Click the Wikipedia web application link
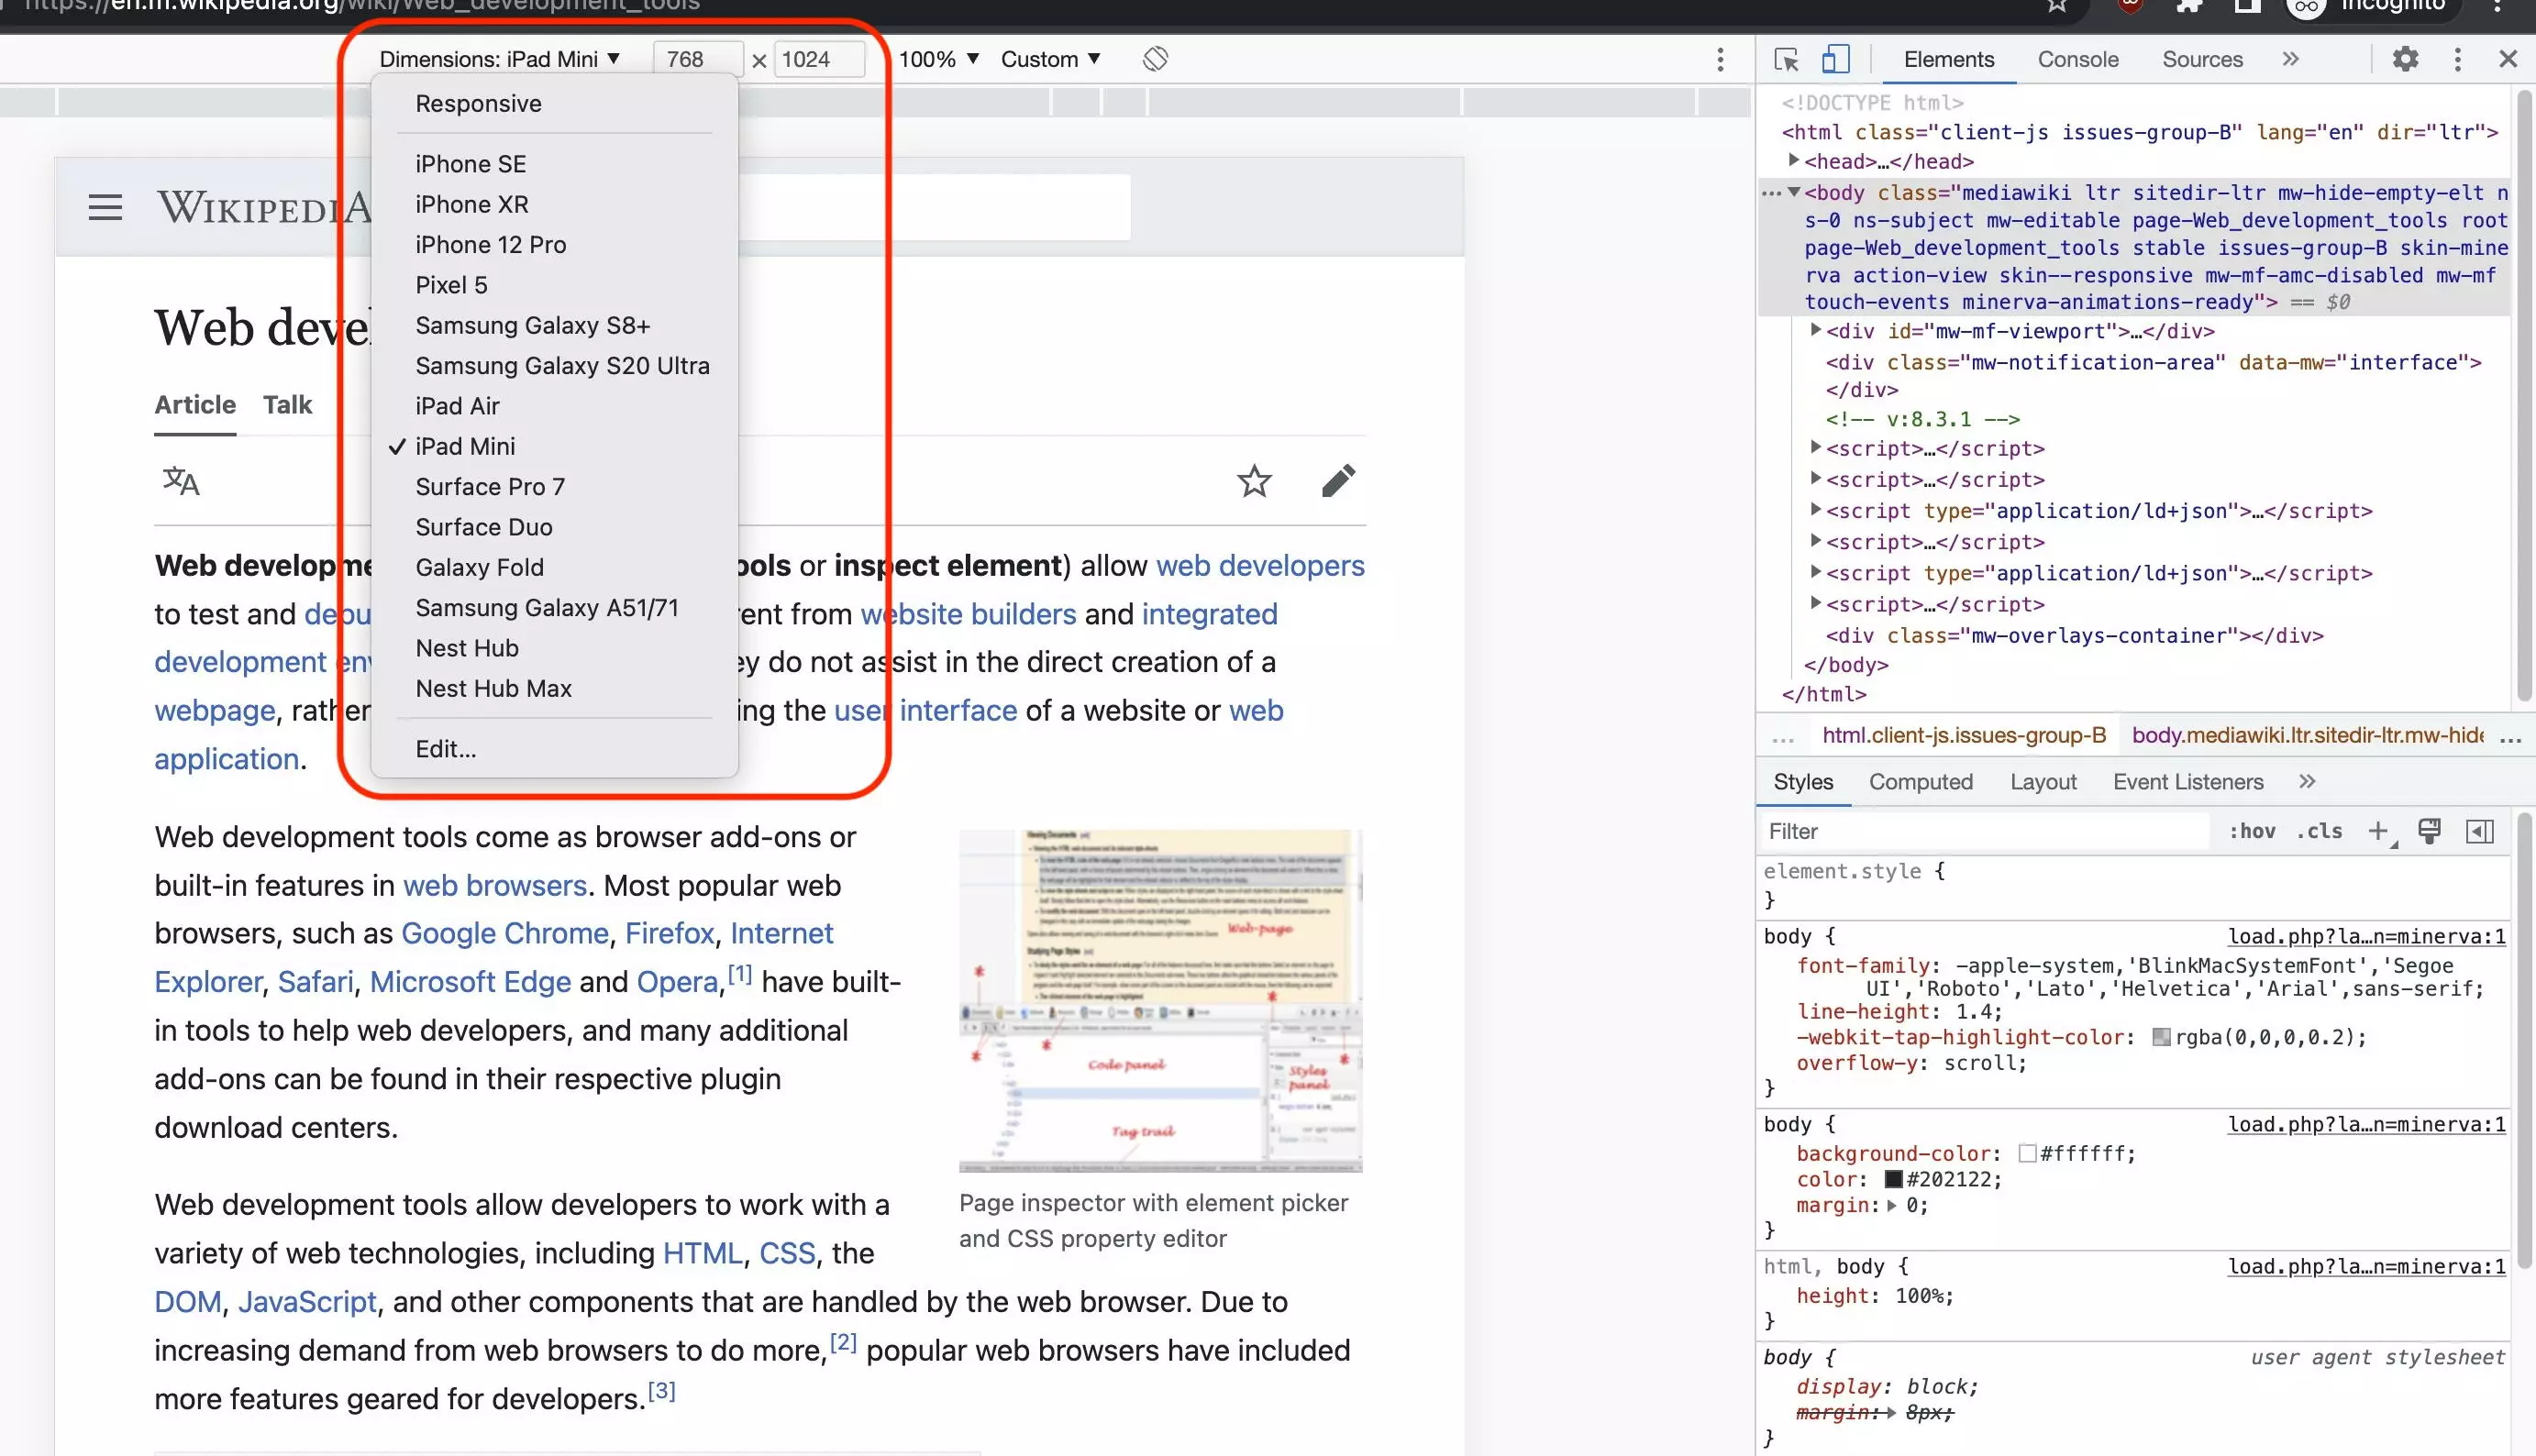Viewport: 2536px width, 1456px height. click(228, 757)
